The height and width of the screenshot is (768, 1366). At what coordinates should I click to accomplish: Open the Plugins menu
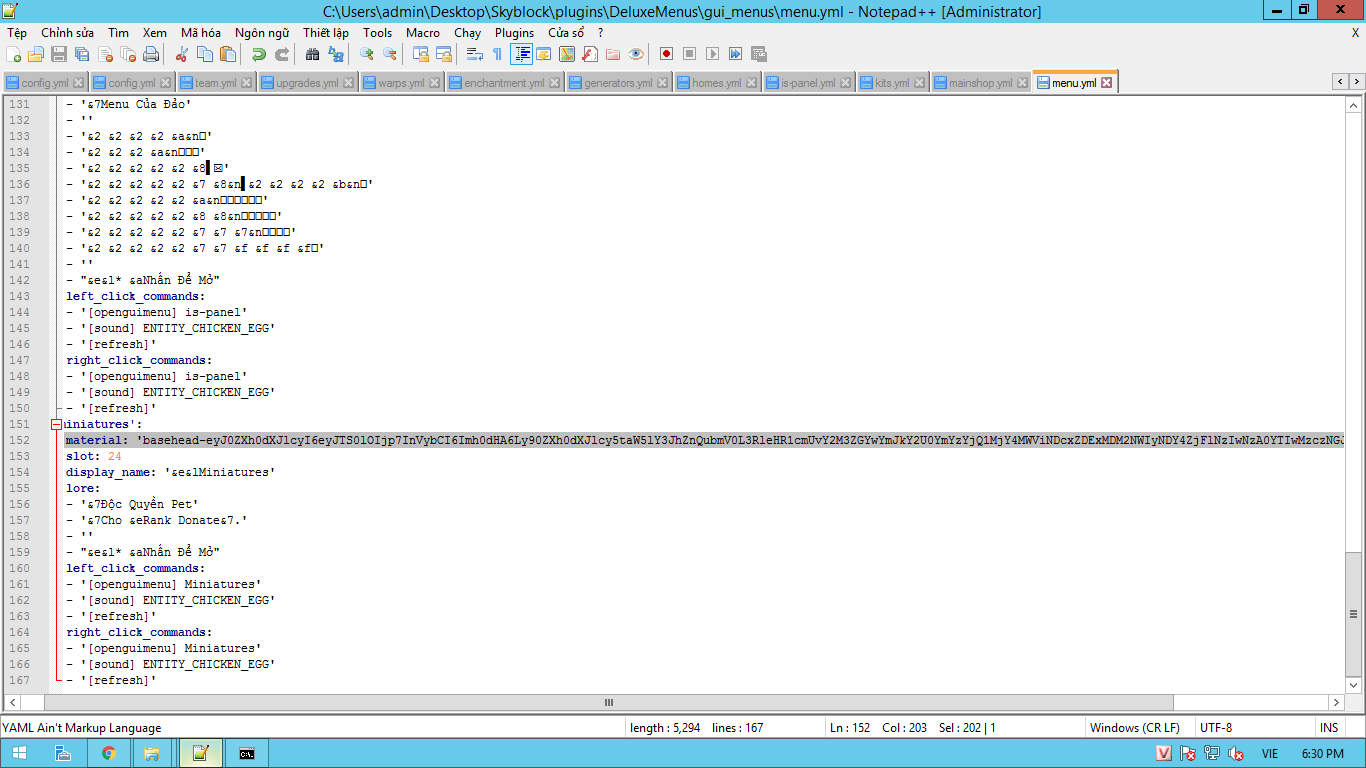pyautogui.click(x=515, y=33)
